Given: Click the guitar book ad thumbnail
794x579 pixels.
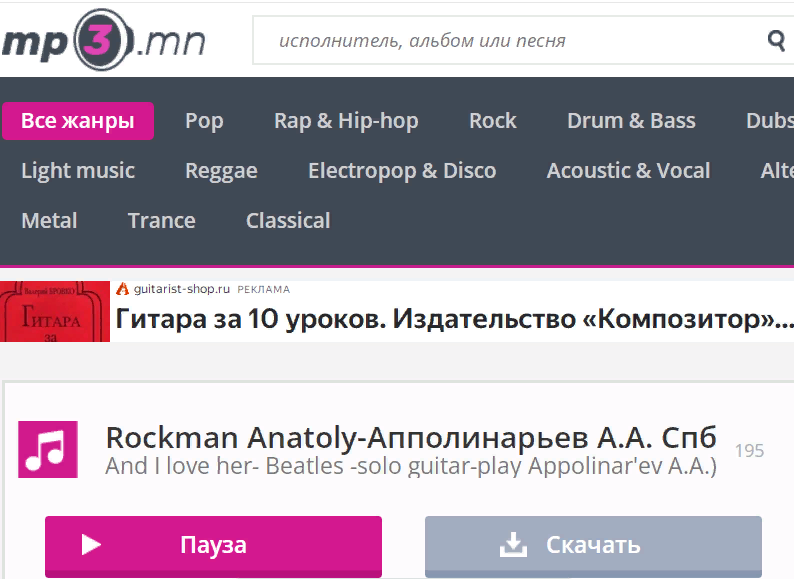Looking at the screenshot, I should (x=55, y=311).
